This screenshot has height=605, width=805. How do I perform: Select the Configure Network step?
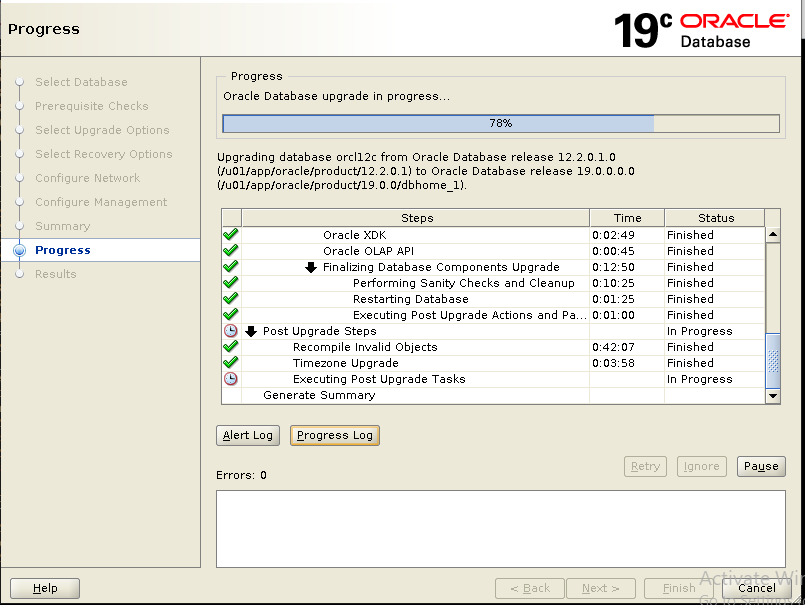pos(87,178)
